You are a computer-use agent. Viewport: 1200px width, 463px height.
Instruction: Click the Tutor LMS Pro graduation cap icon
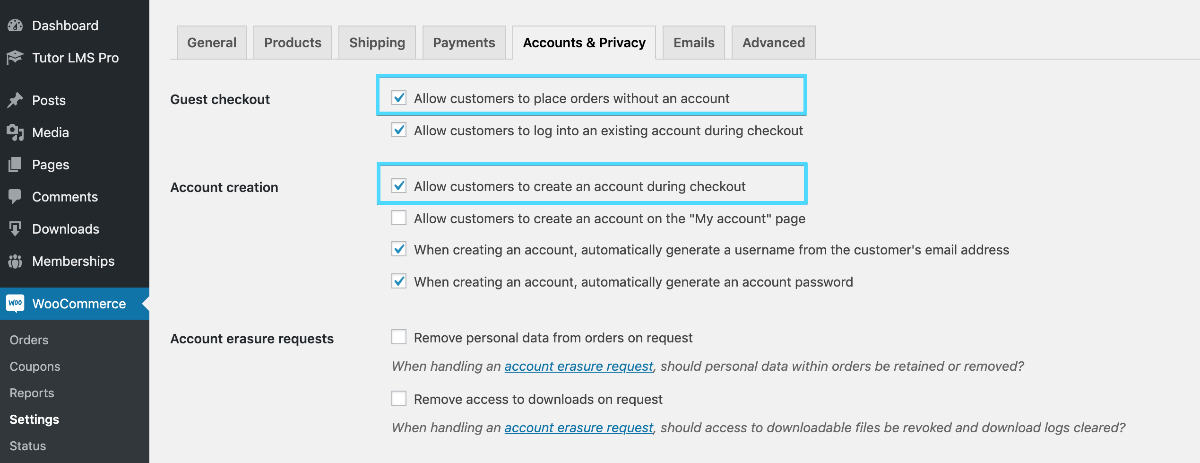15,58
